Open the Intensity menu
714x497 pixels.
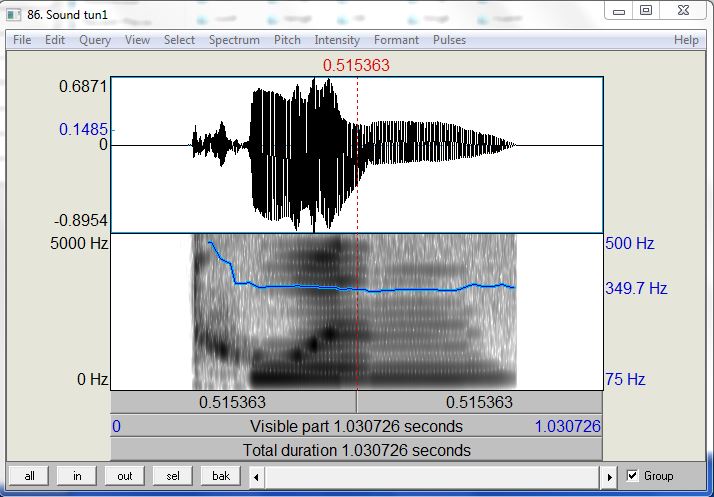337,40
